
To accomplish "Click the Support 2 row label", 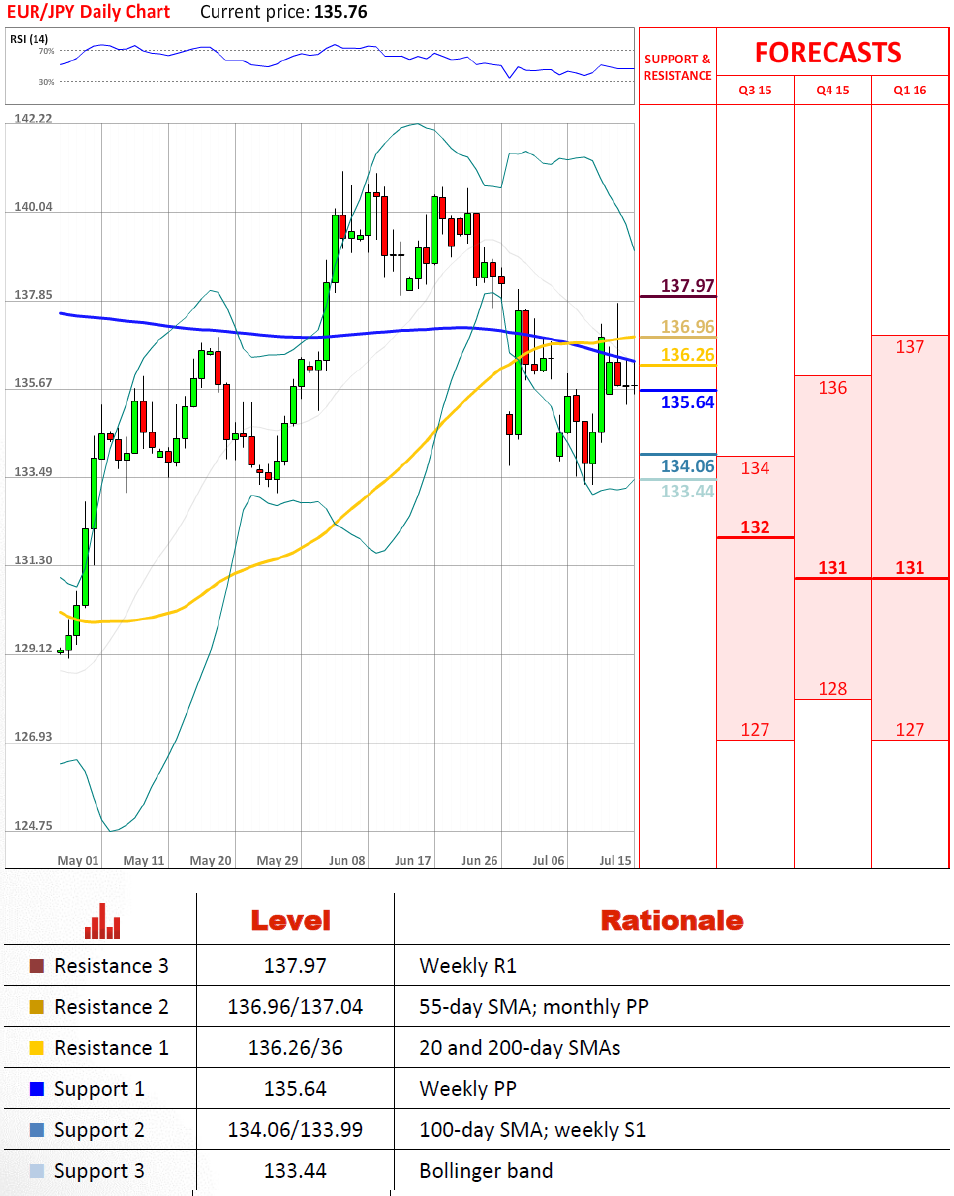I will click(99, 1130).
